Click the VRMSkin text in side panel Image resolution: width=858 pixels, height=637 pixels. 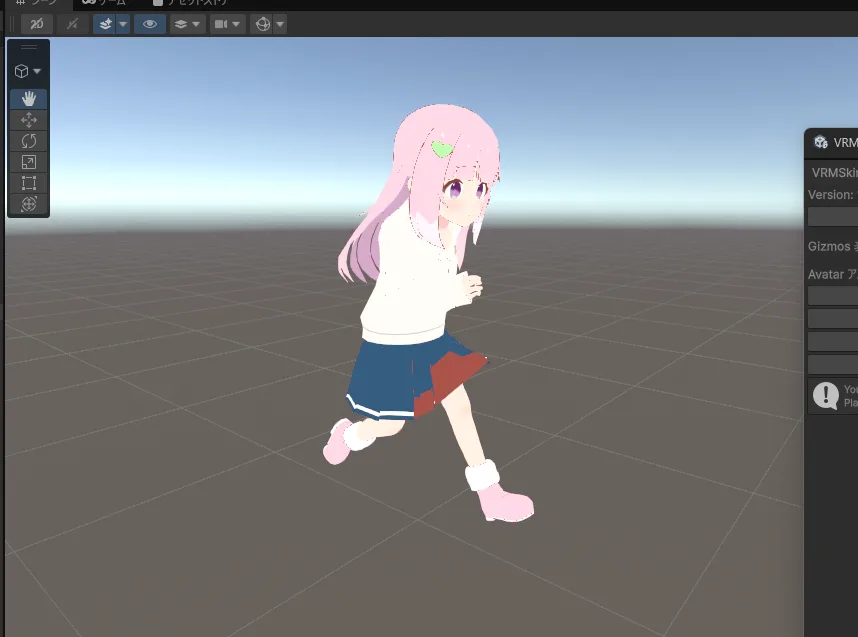pos(834,173)
